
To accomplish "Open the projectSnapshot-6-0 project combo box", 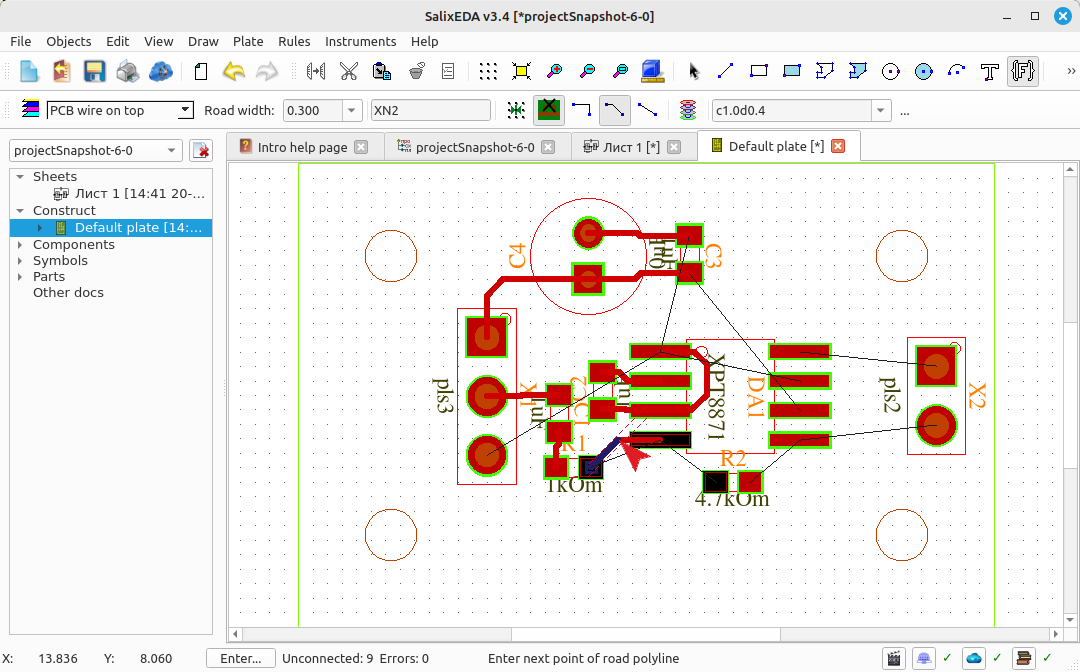I will (x=96, y=150).
